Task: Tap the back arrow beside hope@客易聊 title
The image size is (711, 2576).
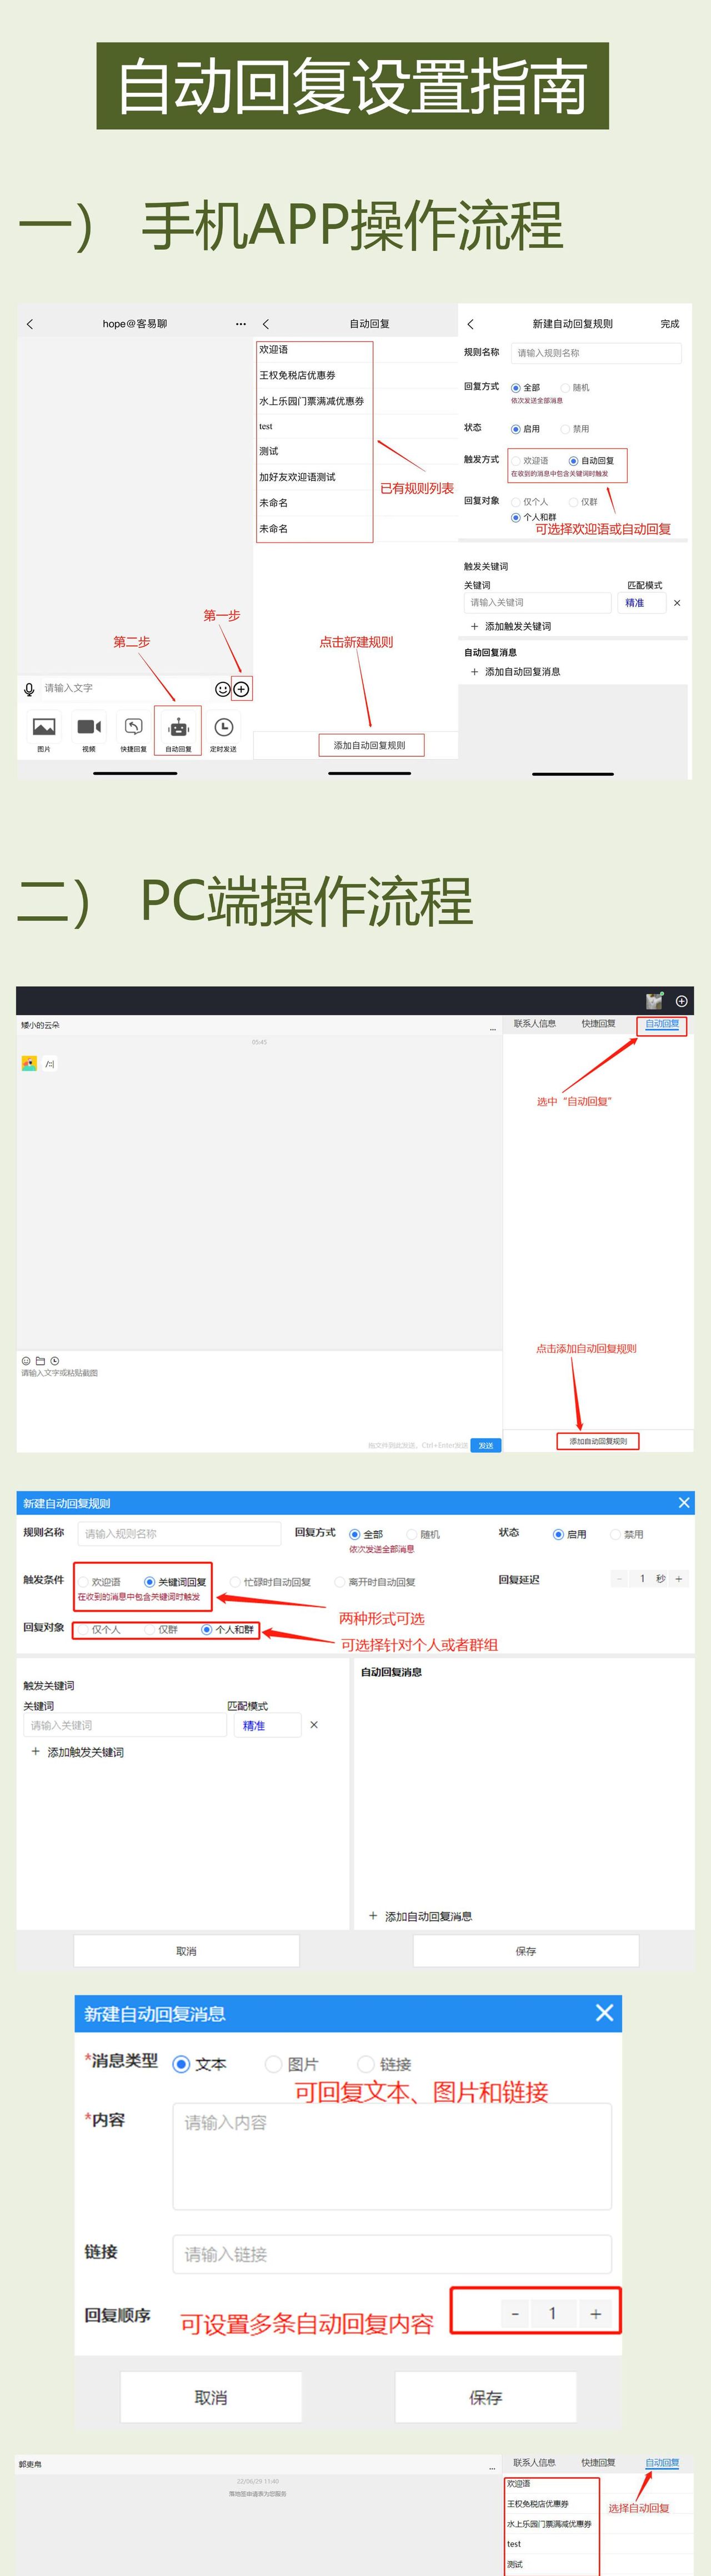Action: (x=30, y=324)
